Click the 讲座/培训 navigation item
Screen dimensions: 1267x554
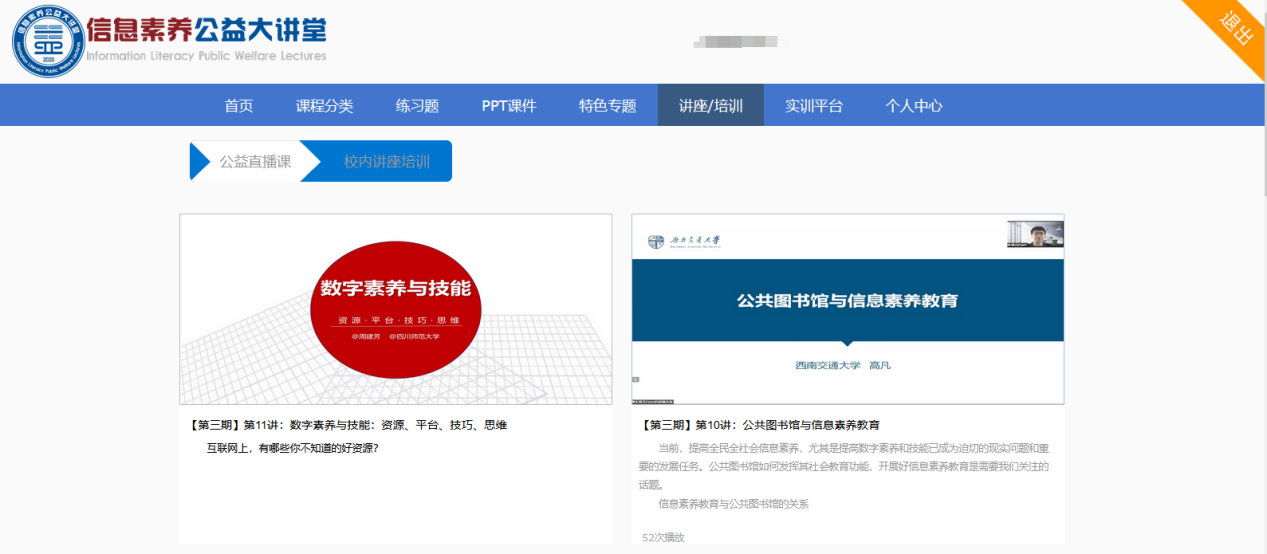click(x=710, y=106)
